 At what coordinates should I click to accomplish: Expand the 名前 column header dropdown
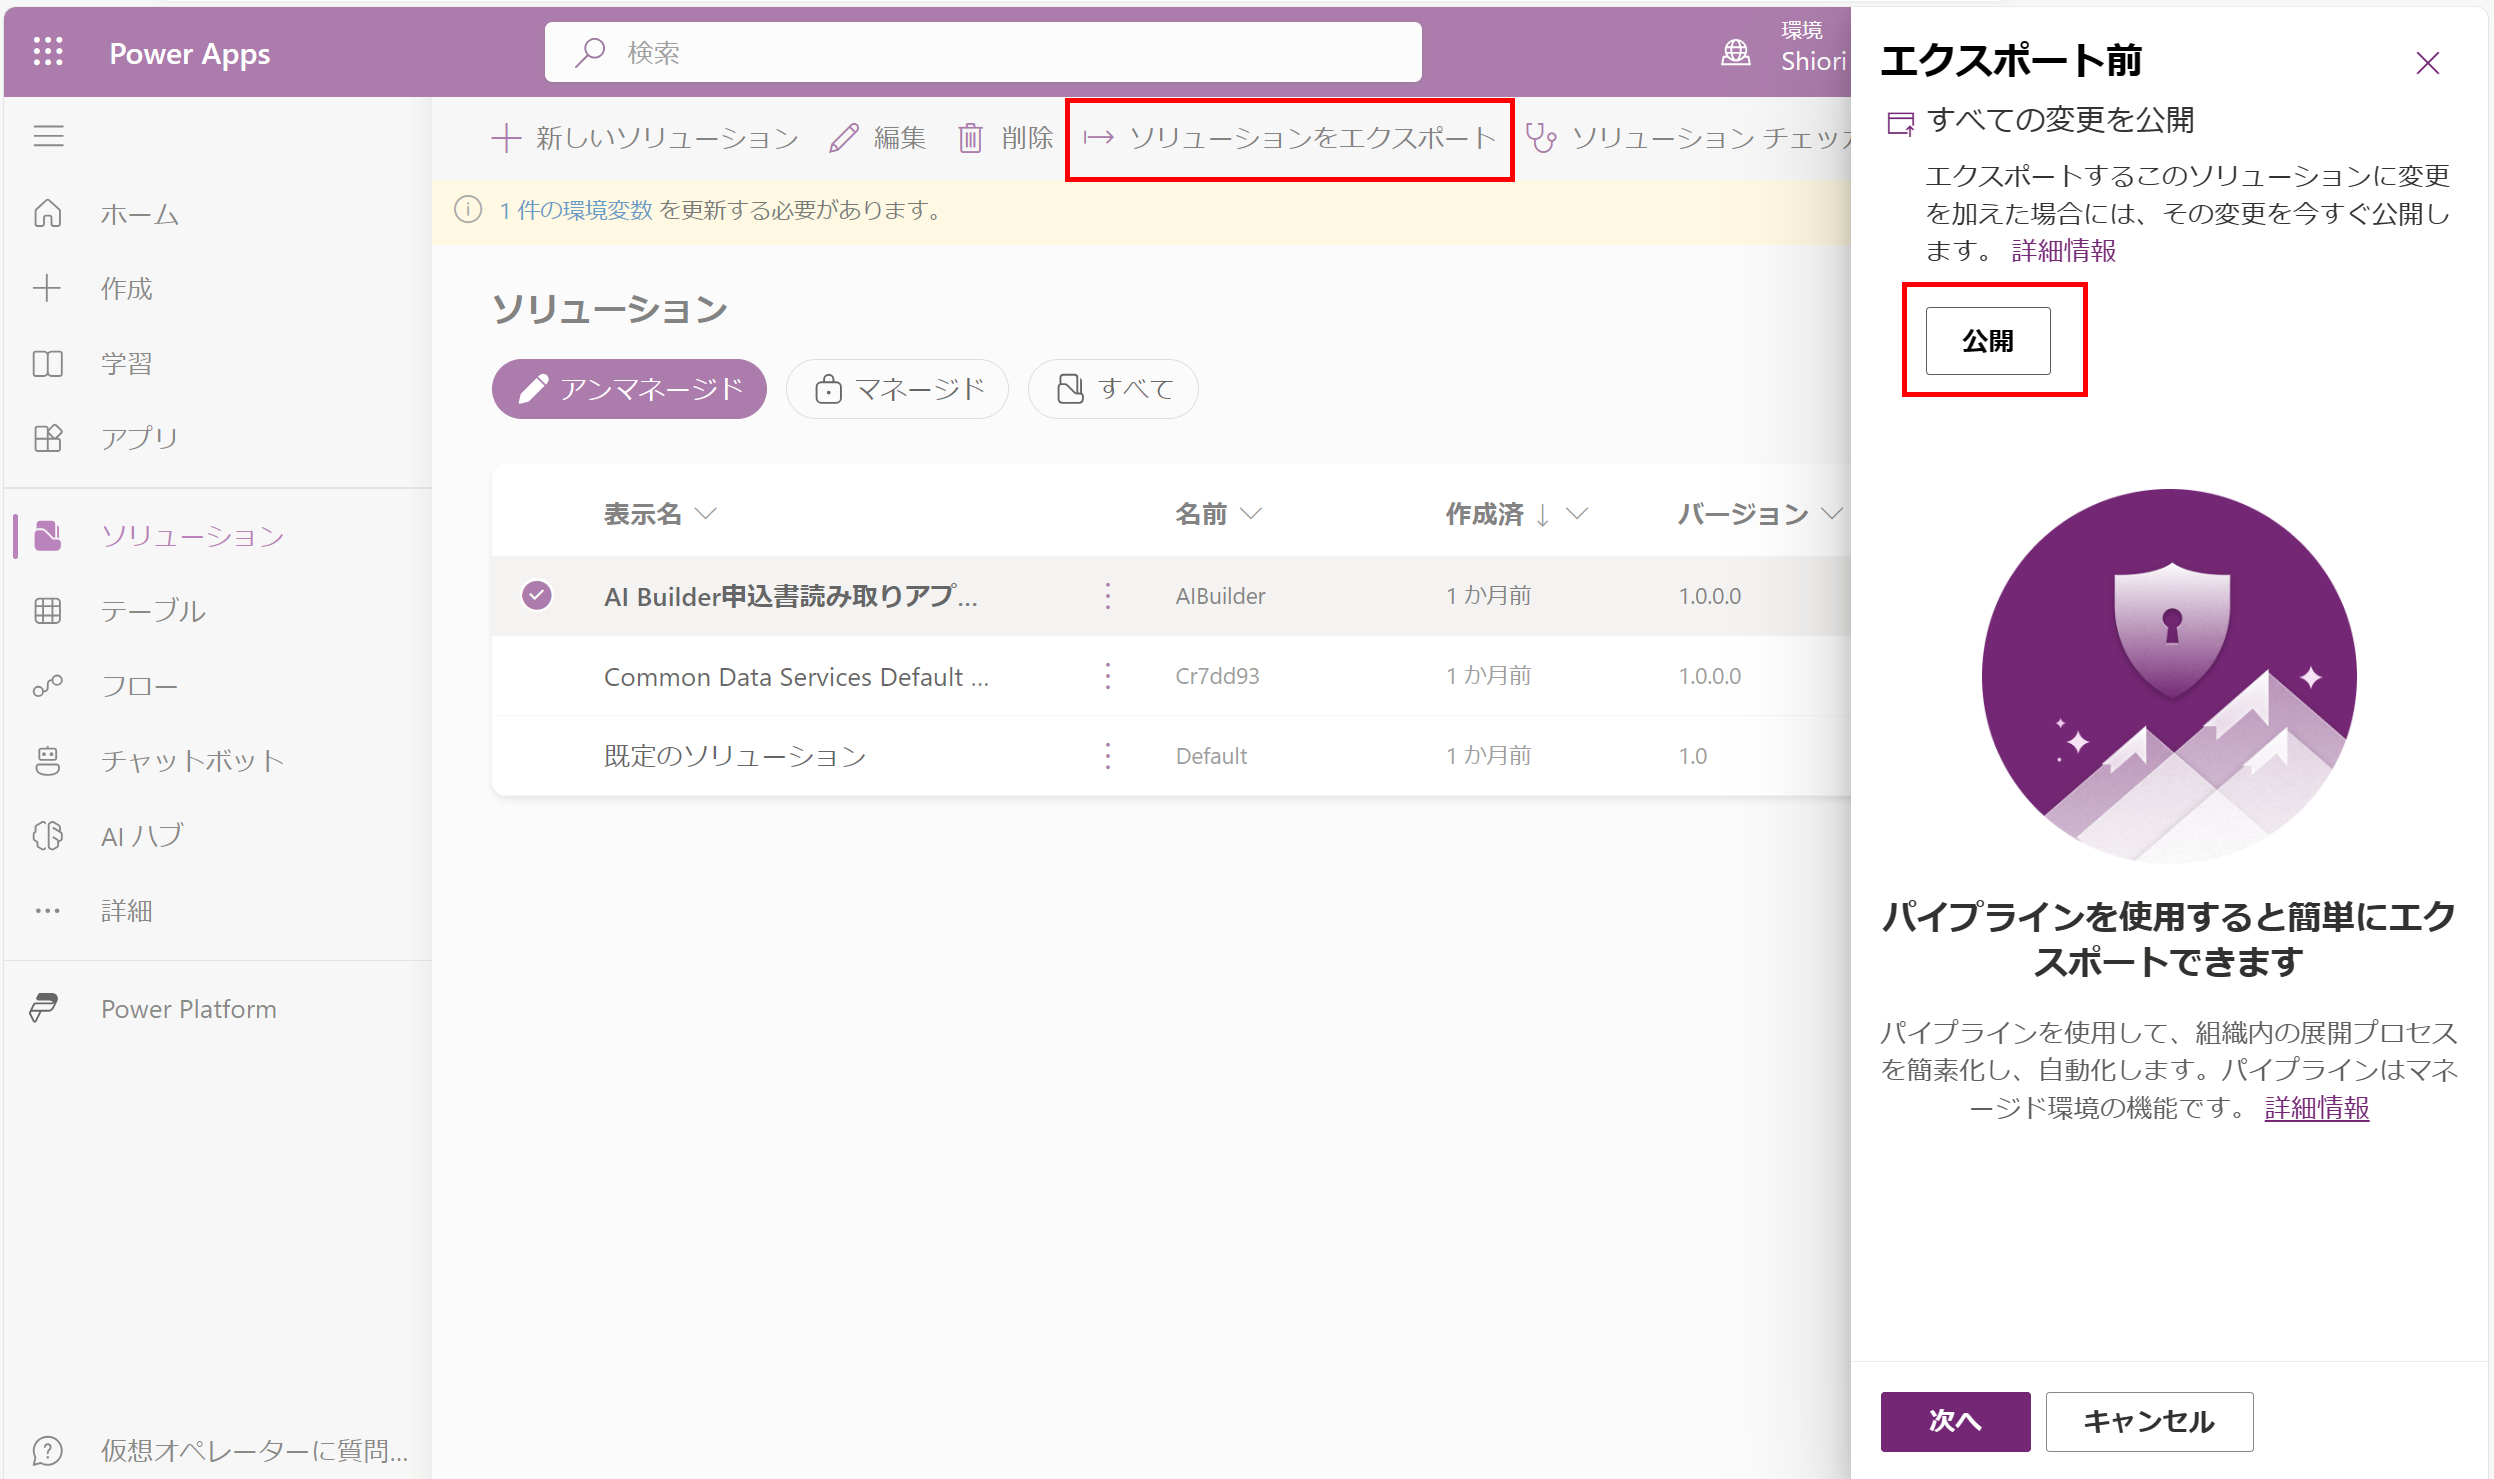point(1250,513)
